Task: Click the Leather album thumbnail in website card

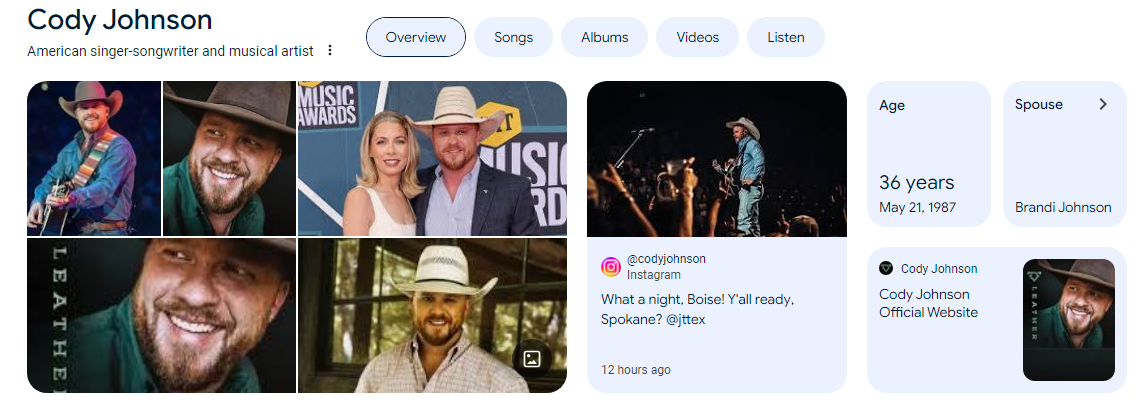Action: 1069,320
